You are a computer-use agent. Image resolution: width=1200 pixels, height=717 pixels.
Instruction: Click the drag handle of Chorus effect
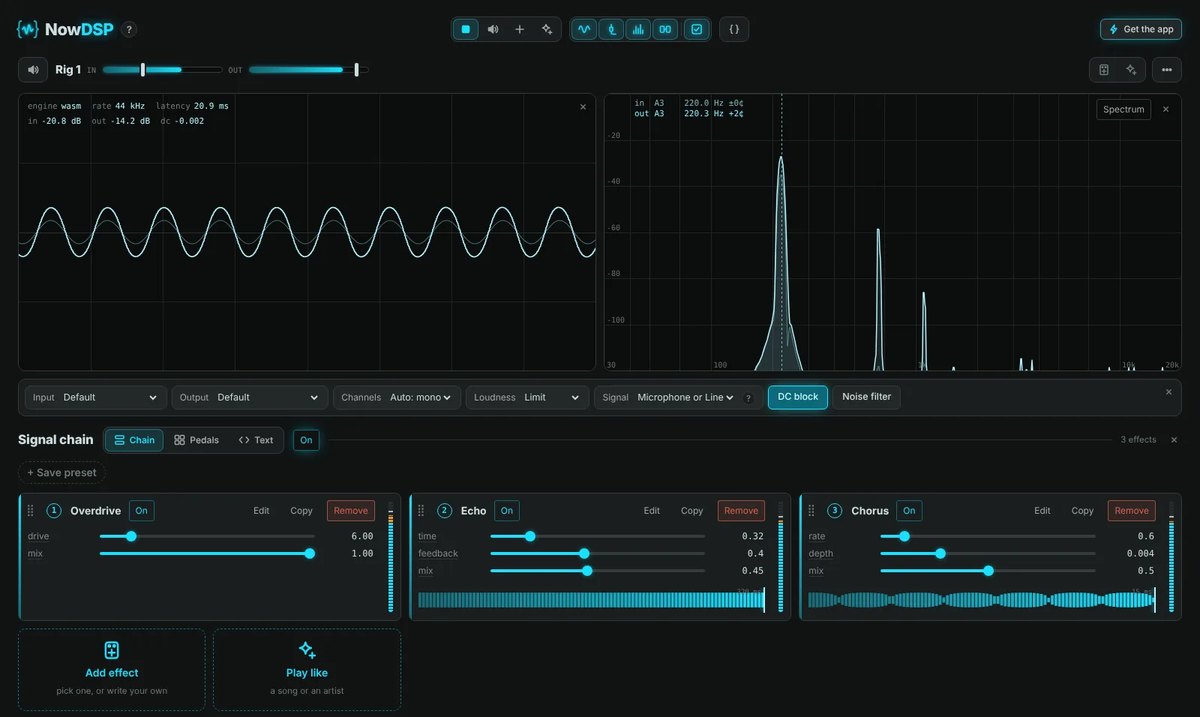(x=812, y=511)
